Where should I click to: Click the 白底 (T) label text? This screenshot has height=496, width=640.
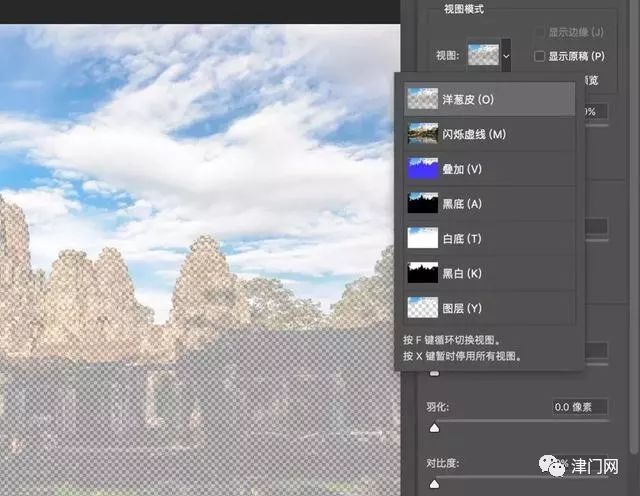(x=462, y=239)
